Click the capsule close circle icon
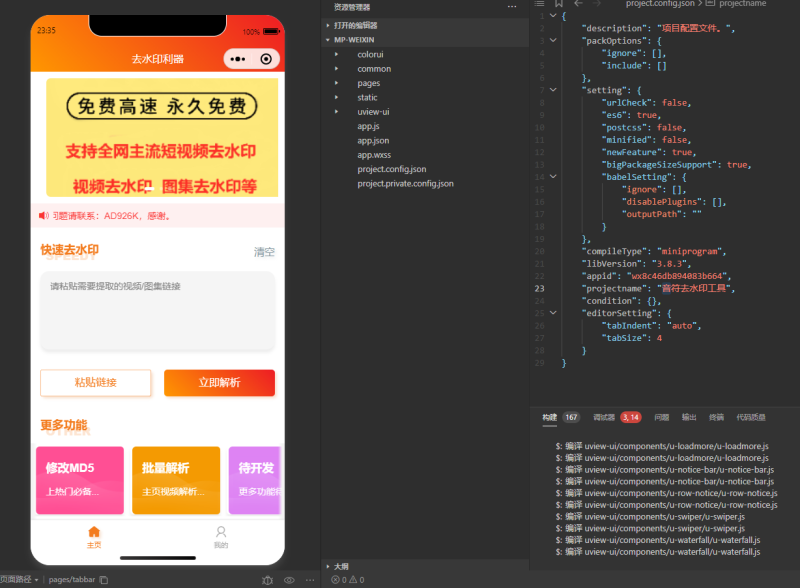Viewport: 800px width, 588px height. (x=265, y=59)
